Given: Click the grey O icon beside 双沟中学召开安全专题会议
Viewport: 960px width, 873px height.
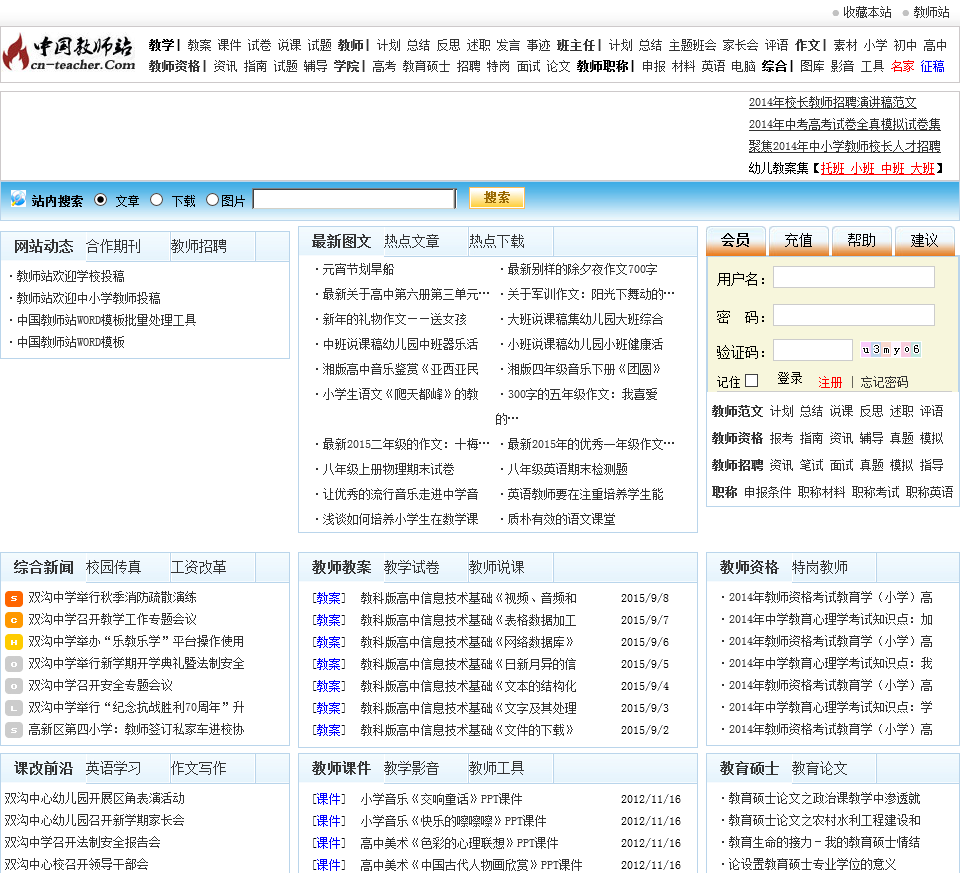Looking at the screenshot, I should (x=13, y=686).
